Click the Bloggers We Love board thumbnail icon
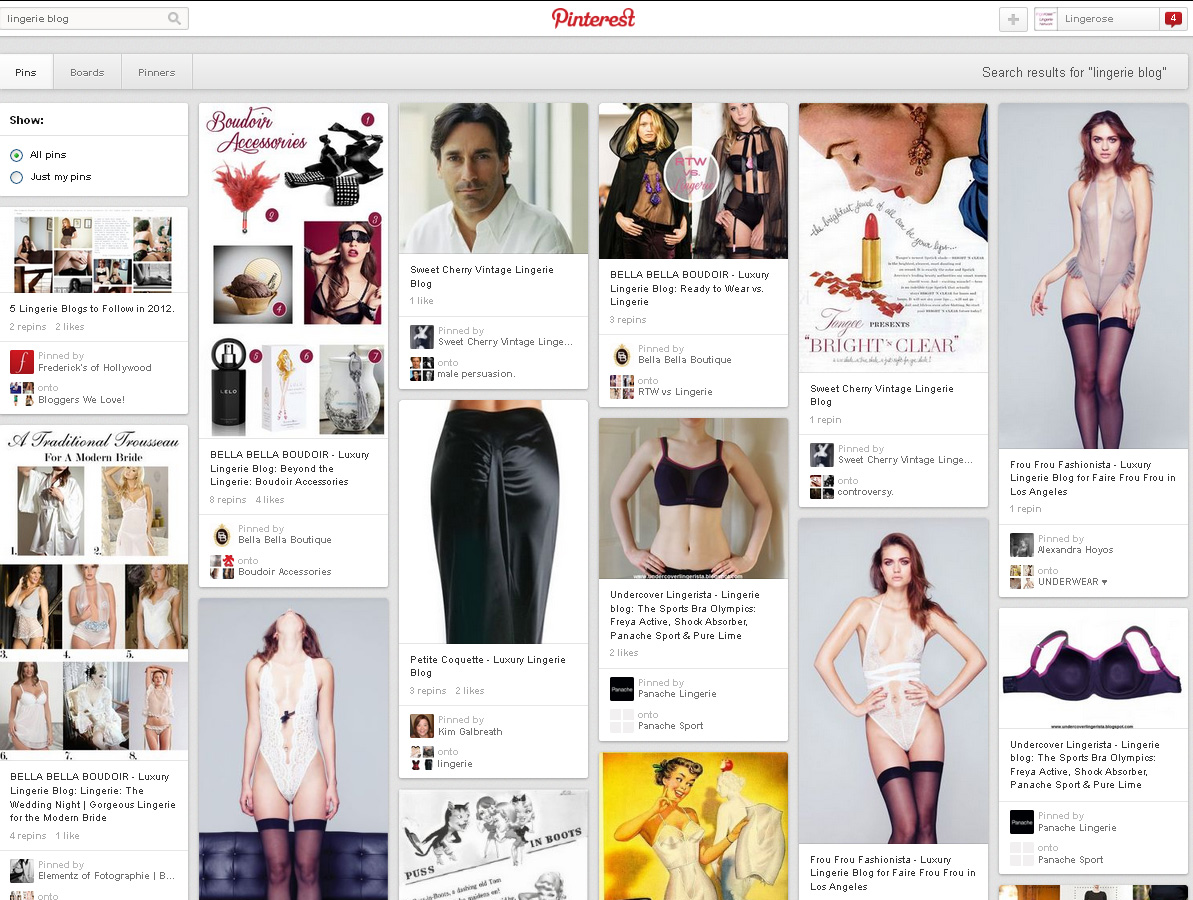Viewport: 1193px width, 900px height. click(x=21, y=393)
